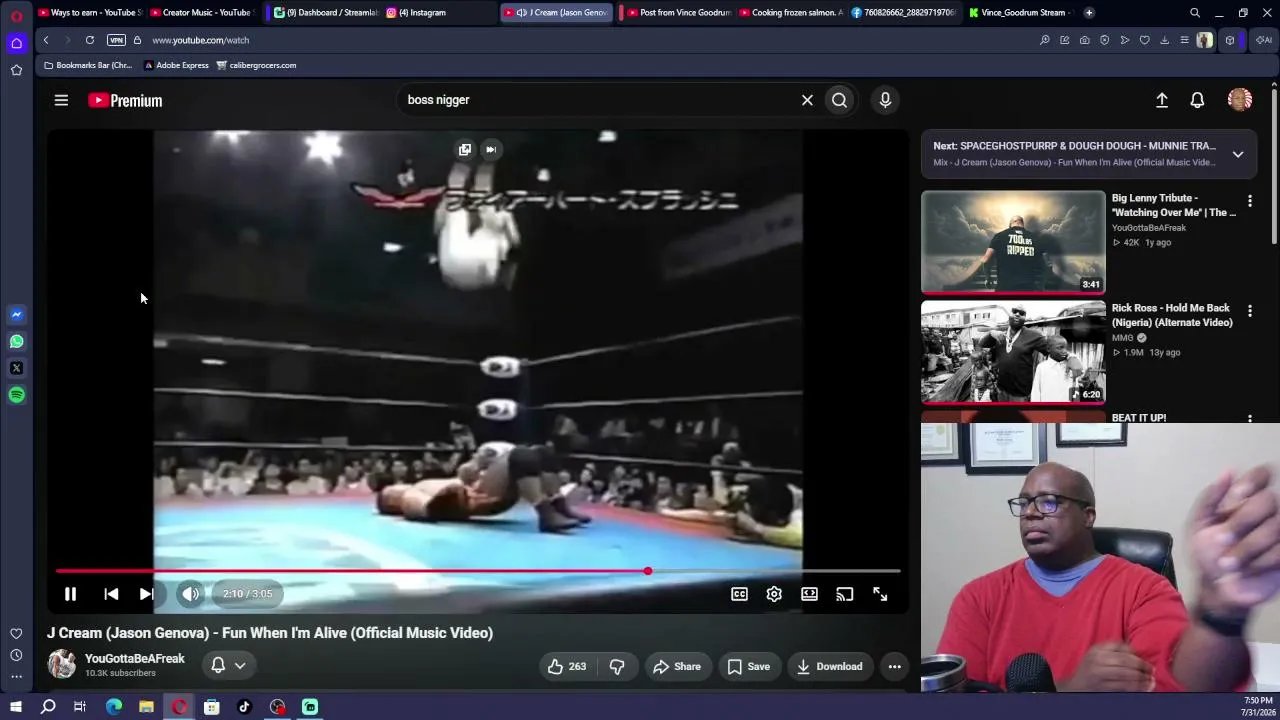Screen dimensions: 1280x720
Task: Open File Explorer from the taskbar
Action: coord(146,707)
